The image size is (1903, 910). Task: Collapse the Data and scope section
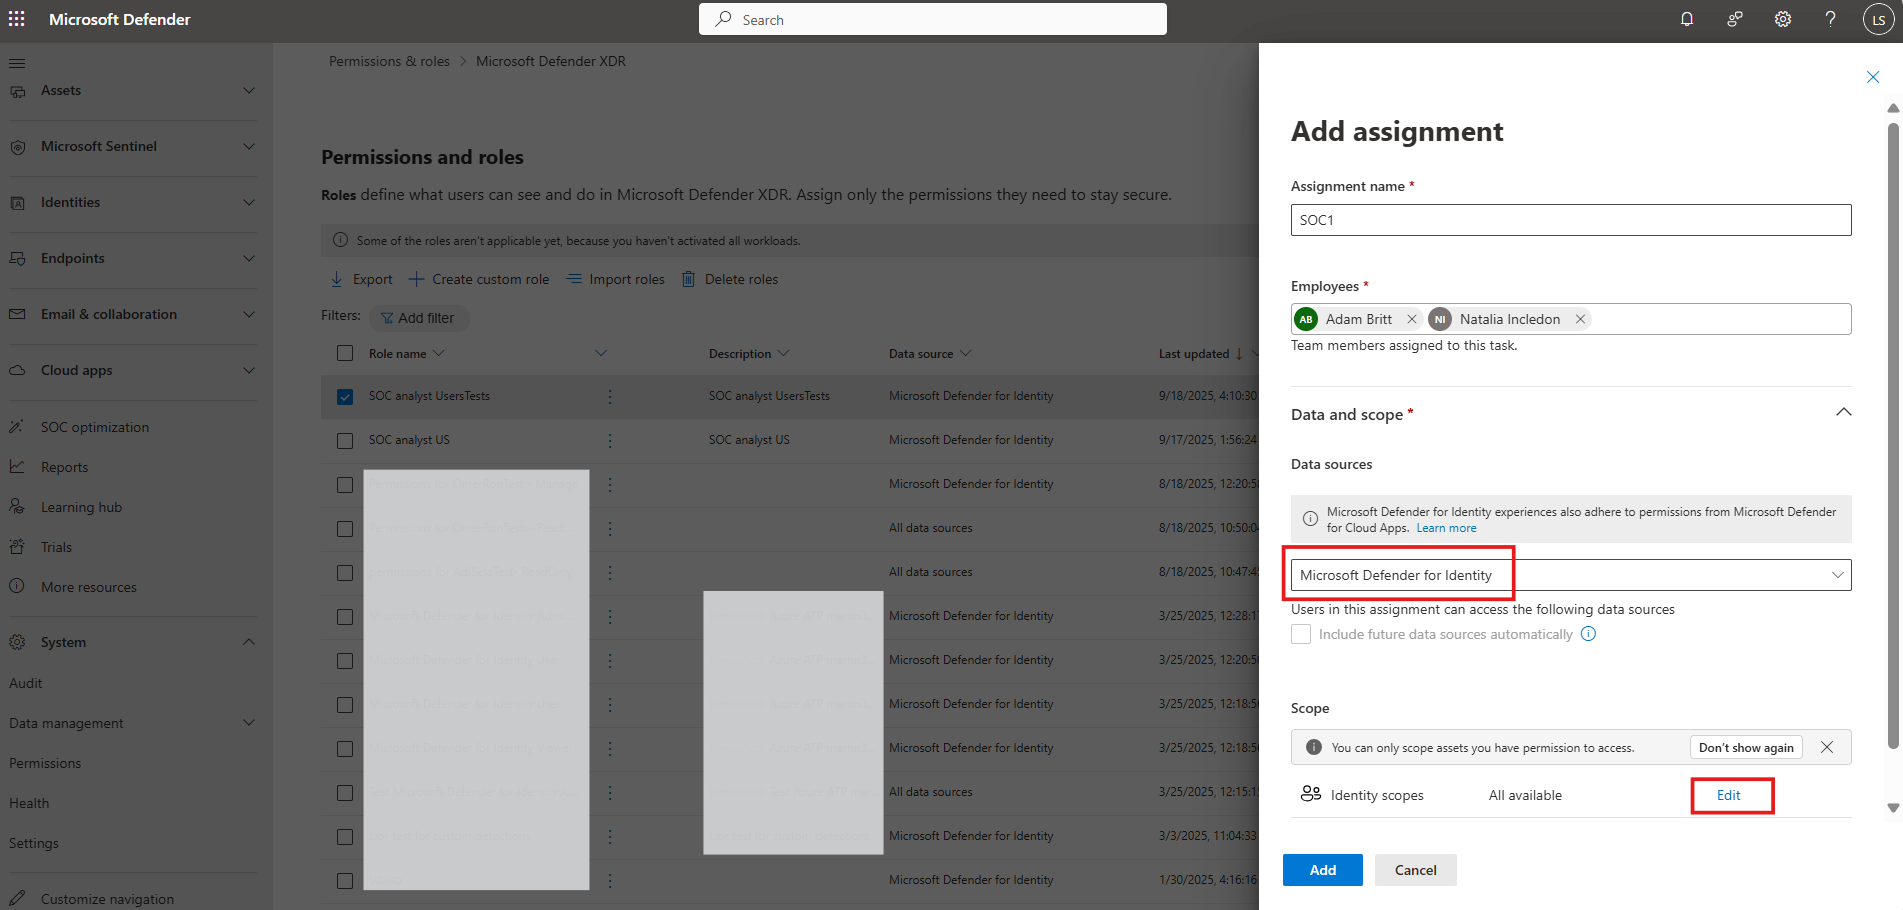click(1845, 412)
